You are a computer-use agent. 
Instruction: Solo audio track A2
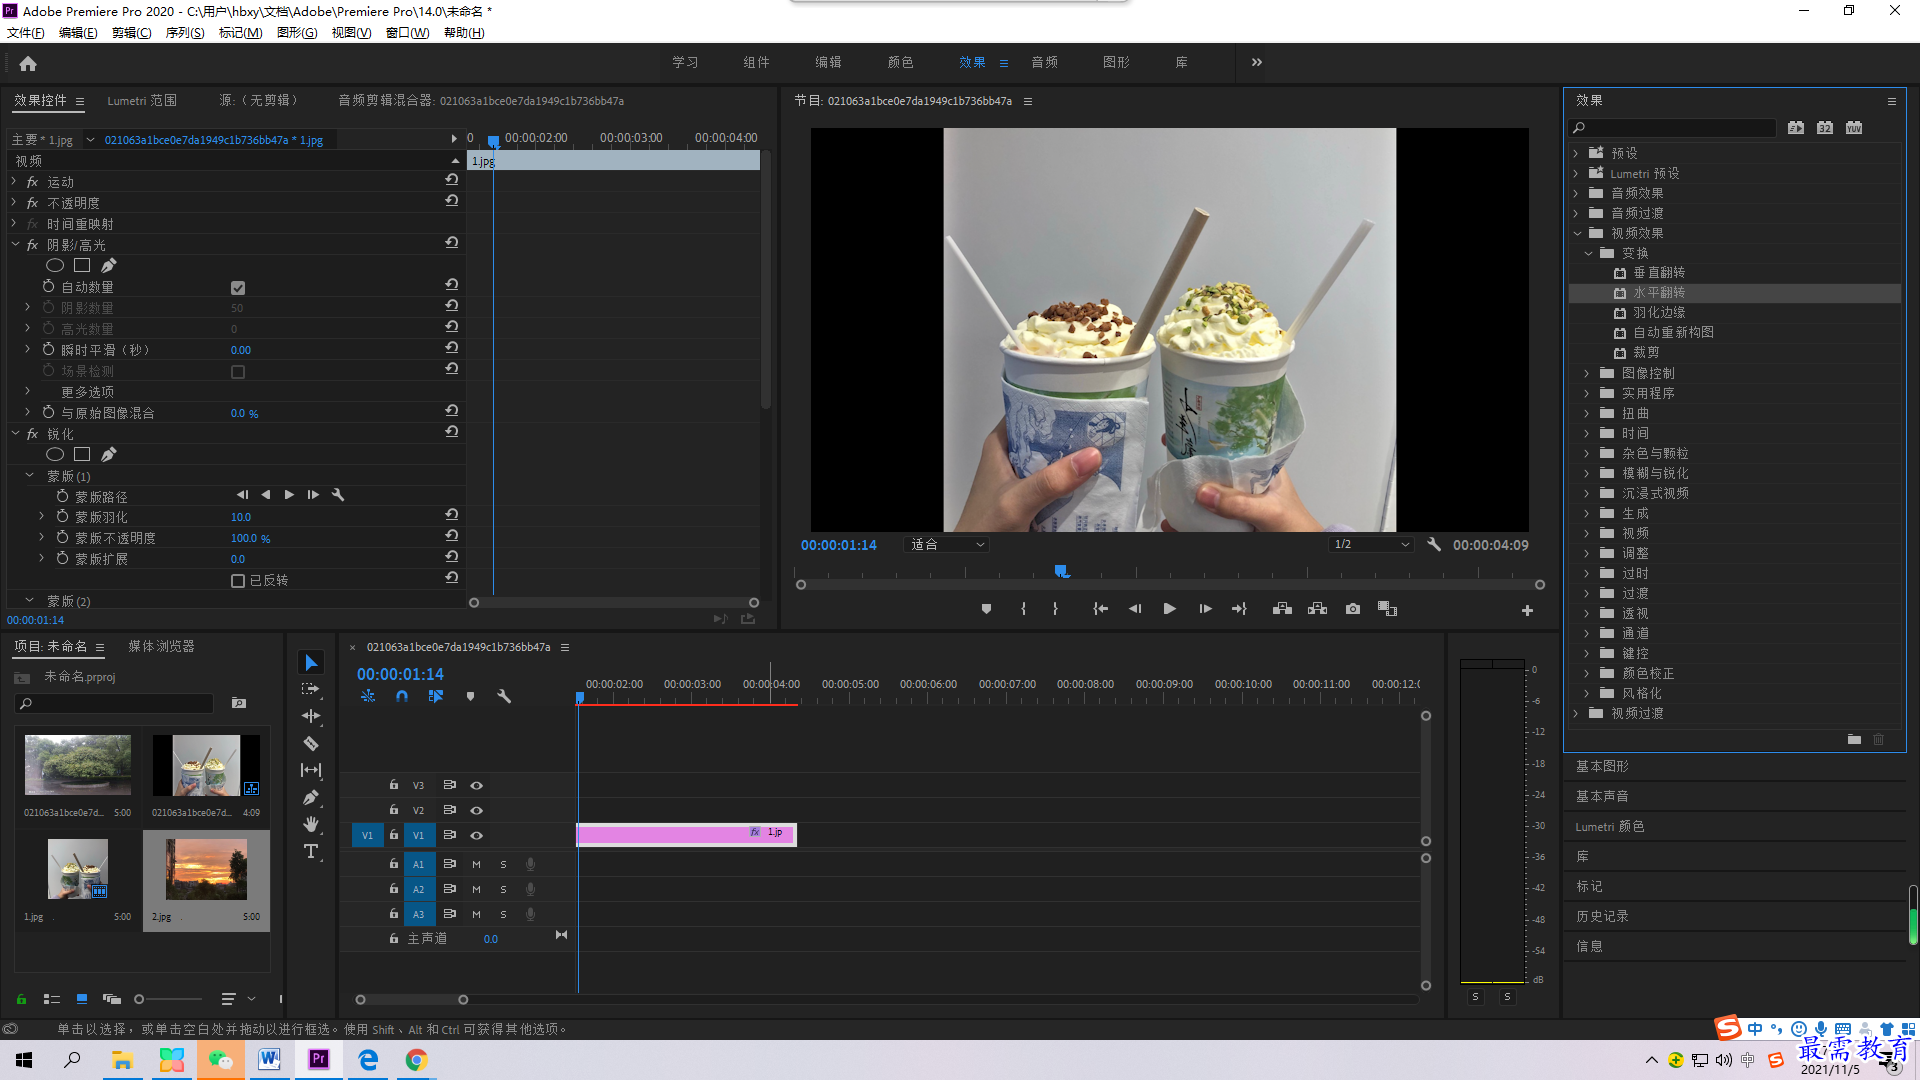(x=503, y=890)
